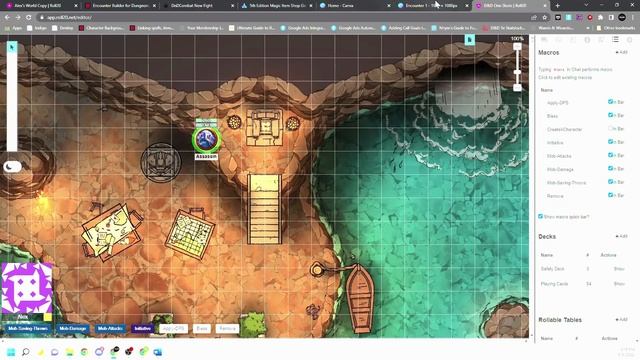
Task: Show the Playing Cards deck
Action: tap(619, 284)
